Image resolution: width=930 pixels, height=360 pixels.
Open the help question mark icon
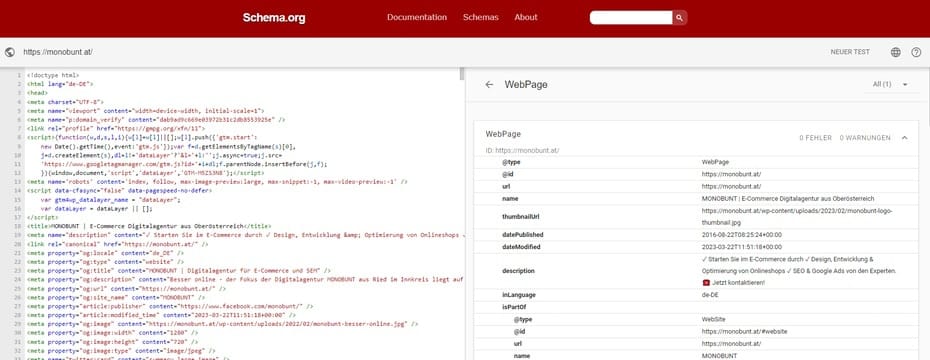(916, 52)
